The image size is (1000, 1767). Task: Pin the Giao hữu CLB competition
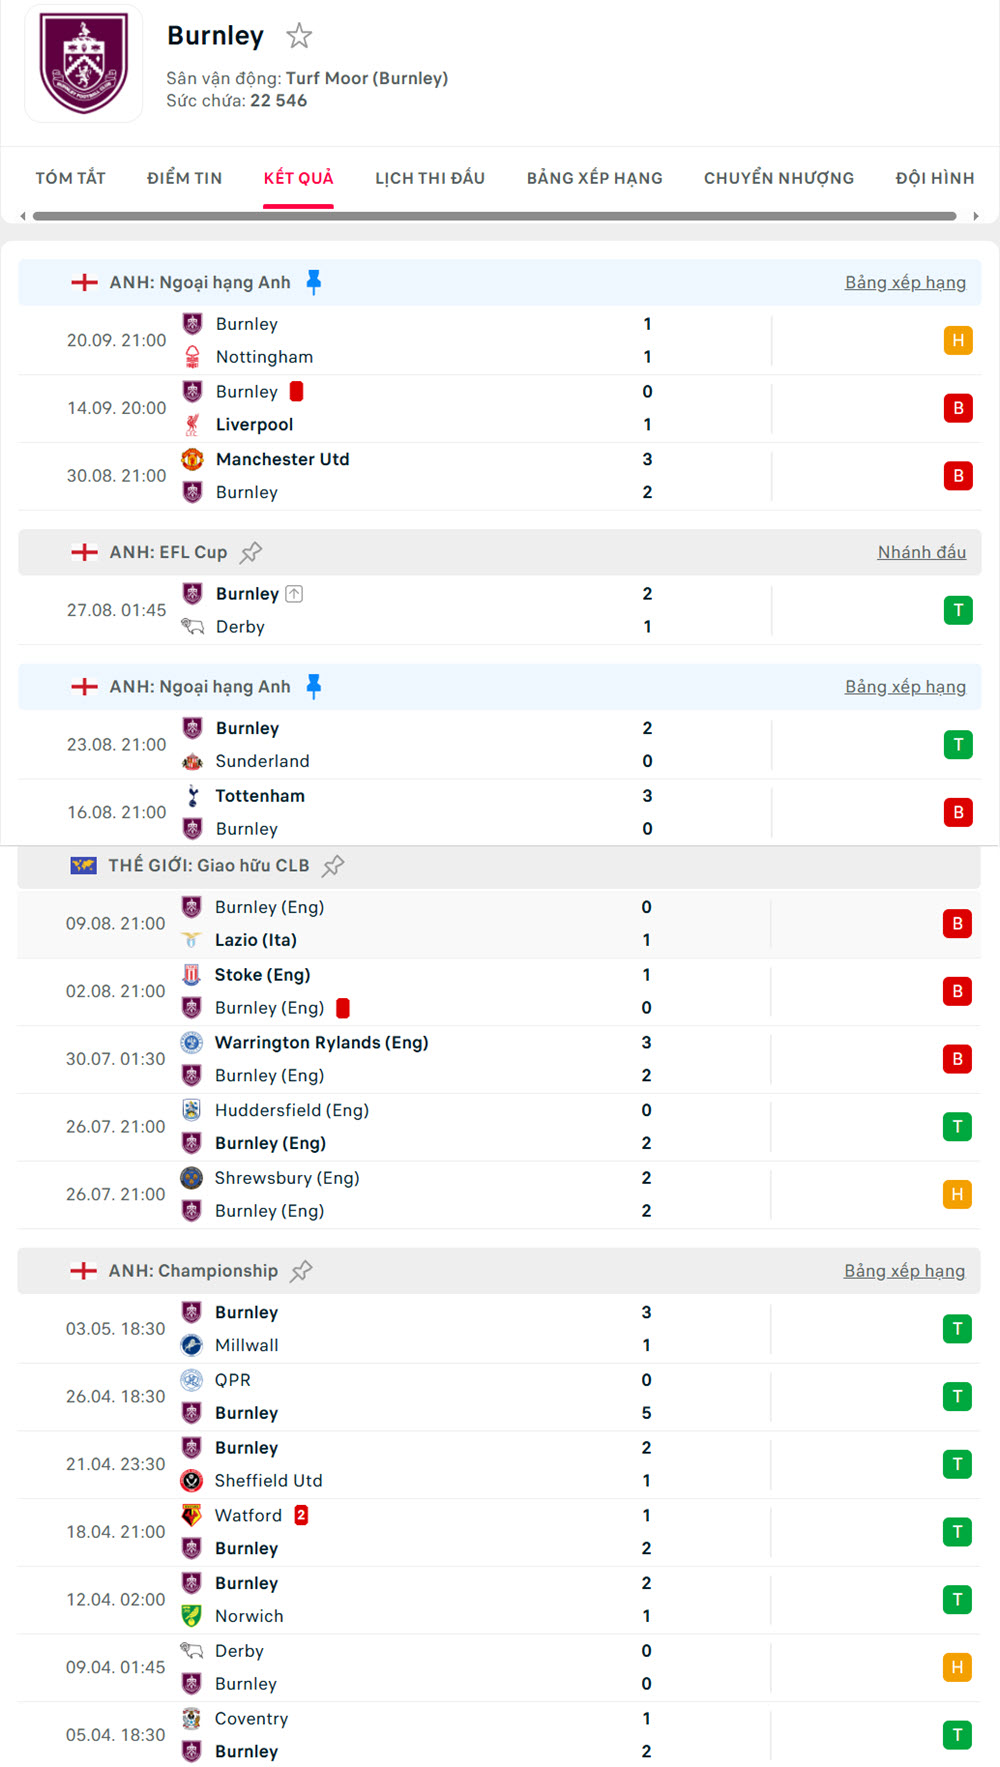click(x=333, y=866)
